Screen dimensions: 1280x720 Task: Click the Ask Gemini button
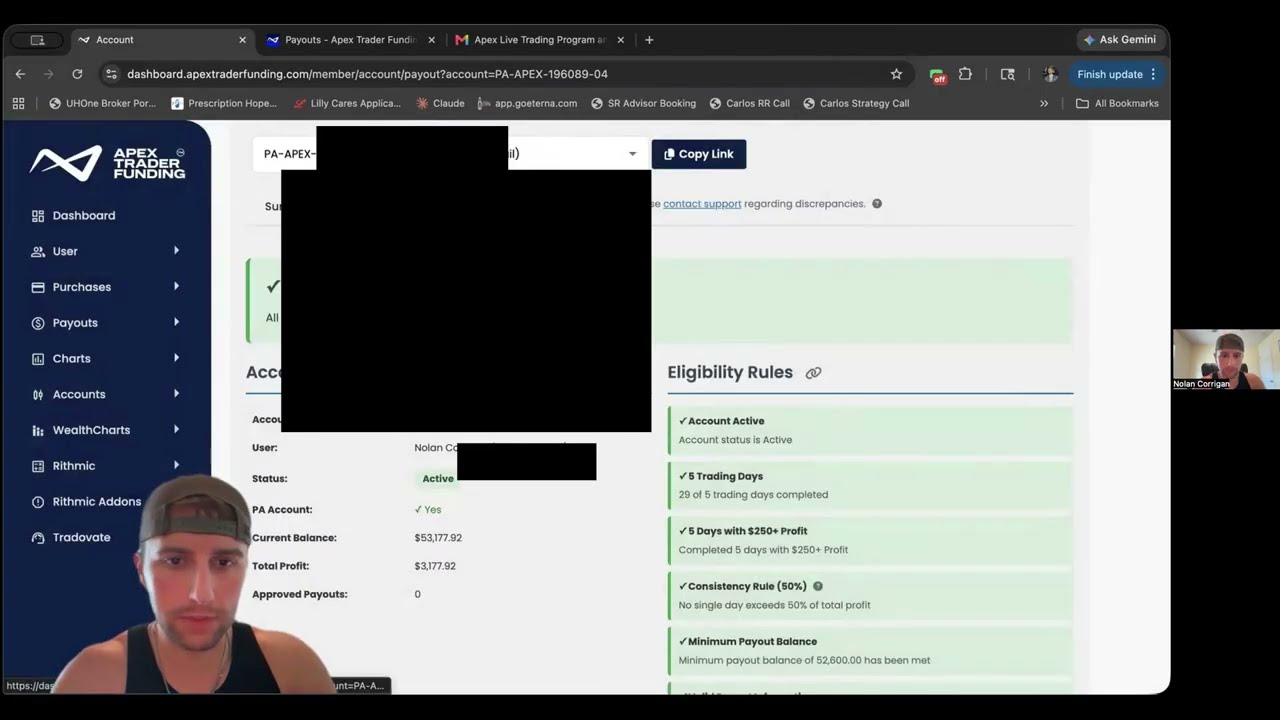coord(1120,40)
